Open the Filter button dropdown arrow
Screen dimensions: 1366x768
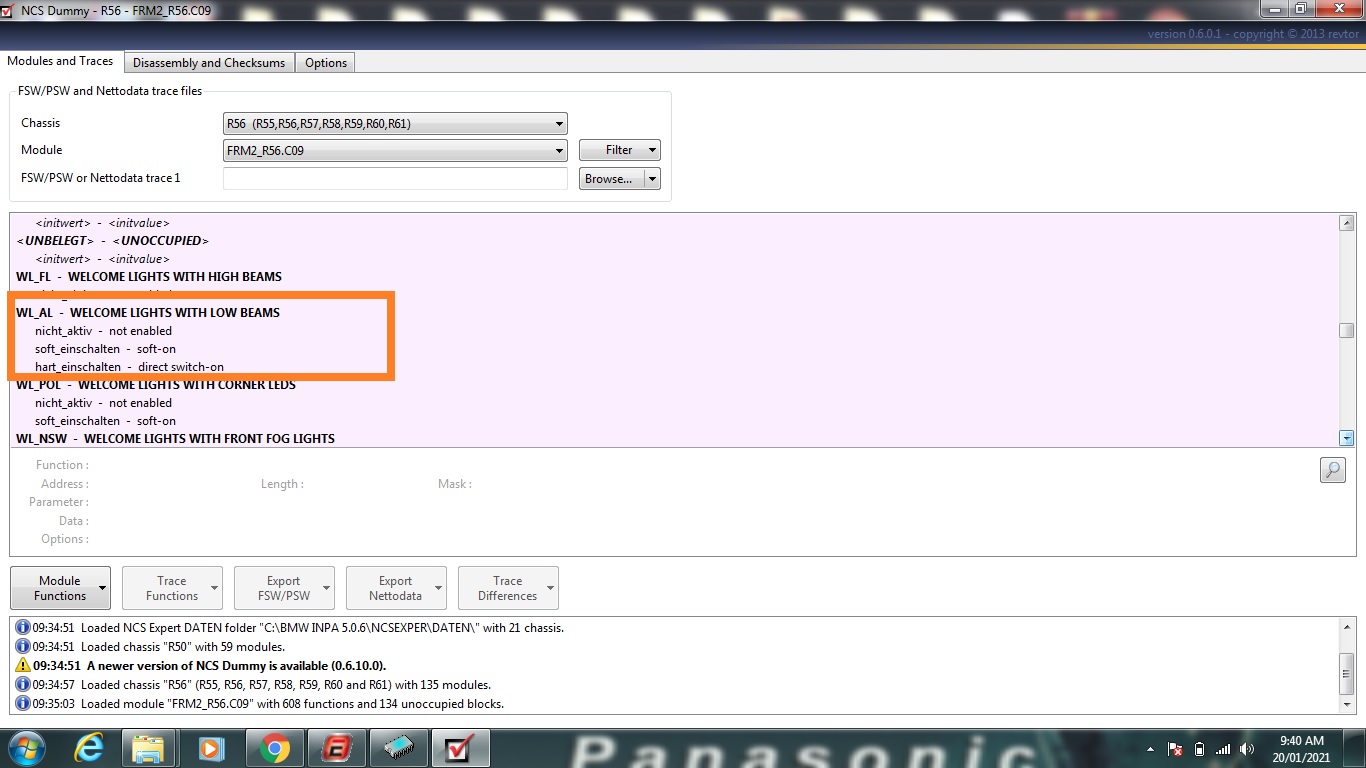(652, 150)
